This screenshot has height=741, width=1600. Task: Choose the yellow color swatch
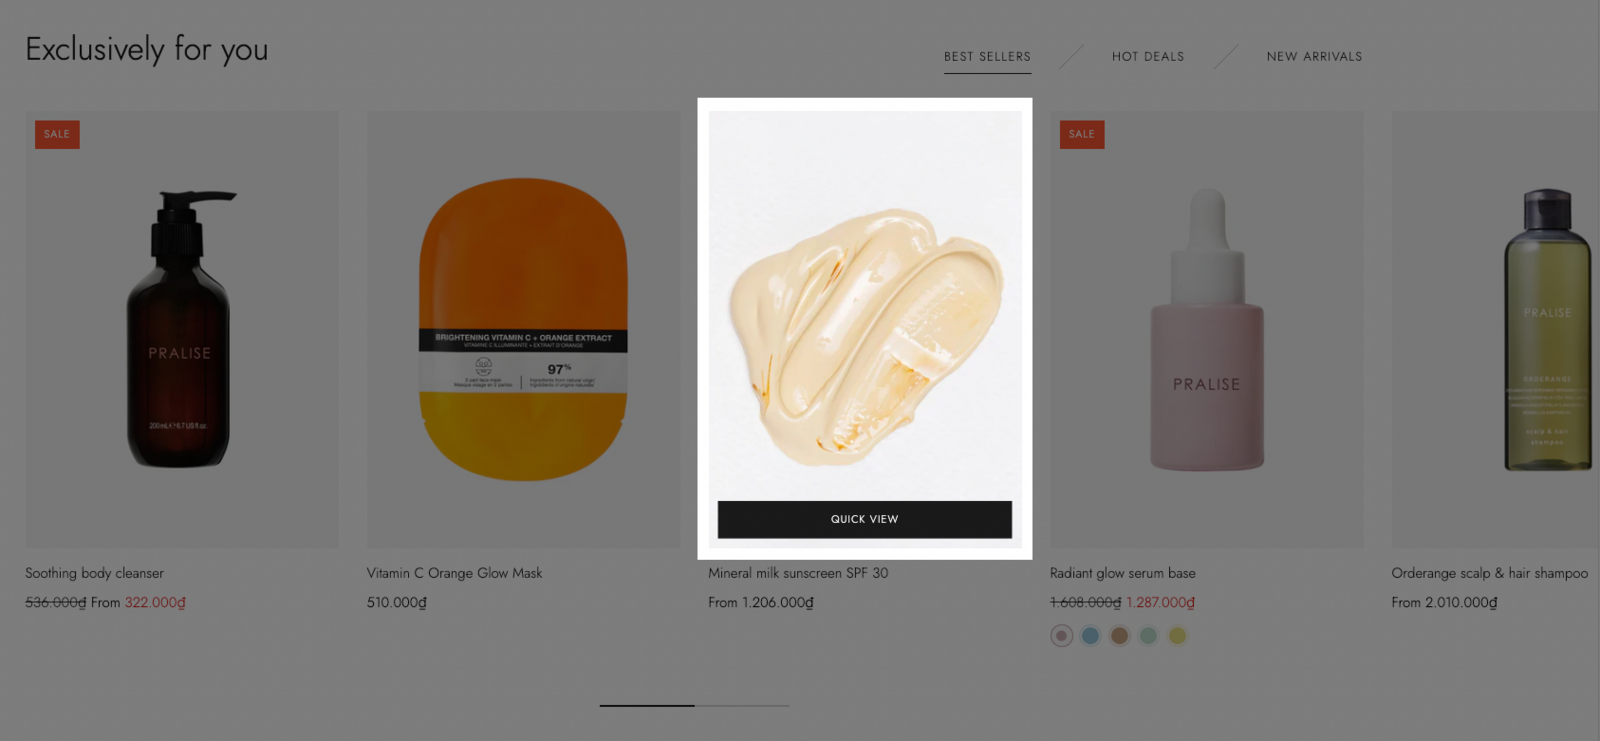[x=1177, y=636]
